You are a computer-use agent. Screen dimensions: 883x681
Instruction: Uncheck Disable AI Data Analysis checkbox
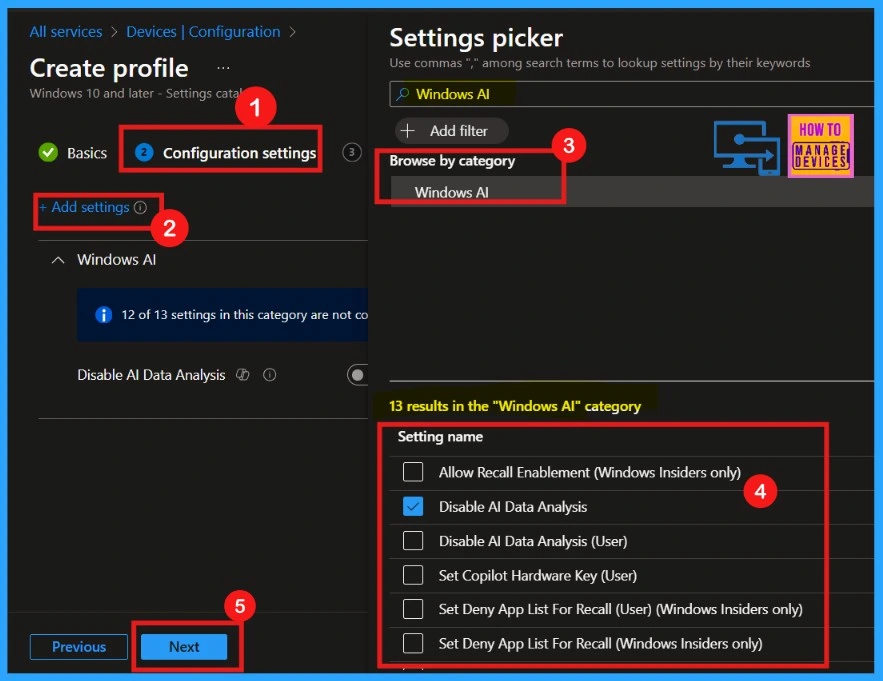point(413,506)
